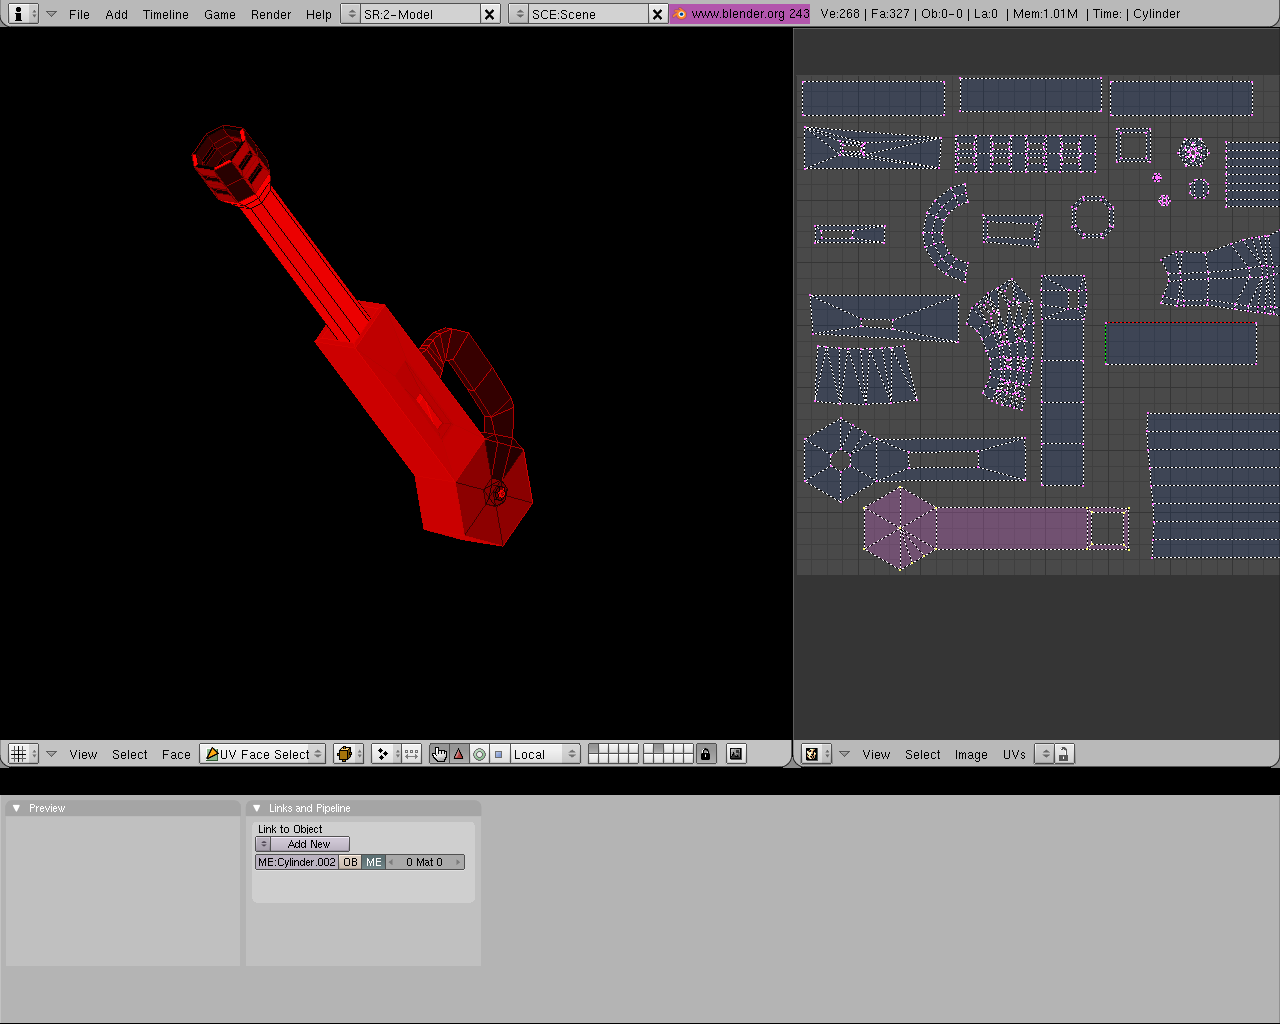This screenshot has height=1024, width=1280.
Task: Open the www.blender.org link
Action: 741,14
